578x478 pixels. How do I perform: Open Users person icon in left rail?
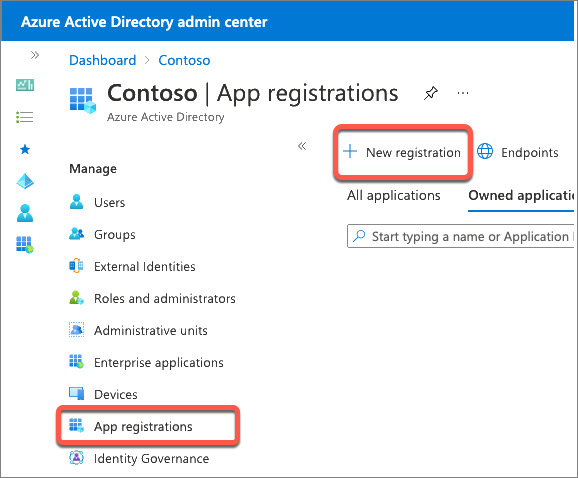25,213
